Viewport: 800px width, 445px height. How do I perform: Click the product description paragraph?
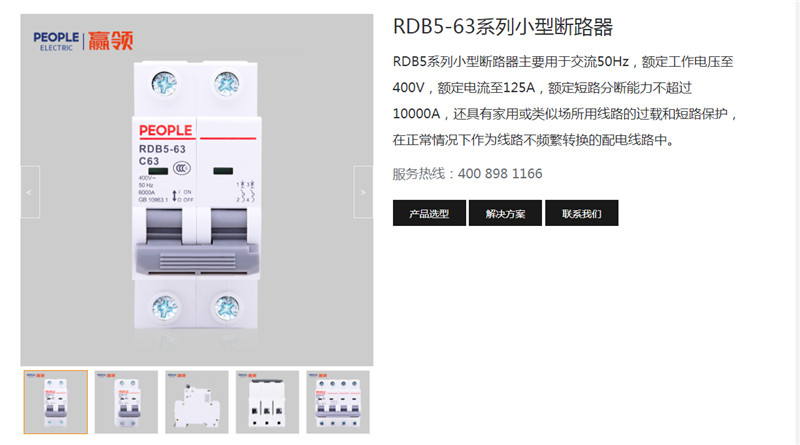pos(565,101)
